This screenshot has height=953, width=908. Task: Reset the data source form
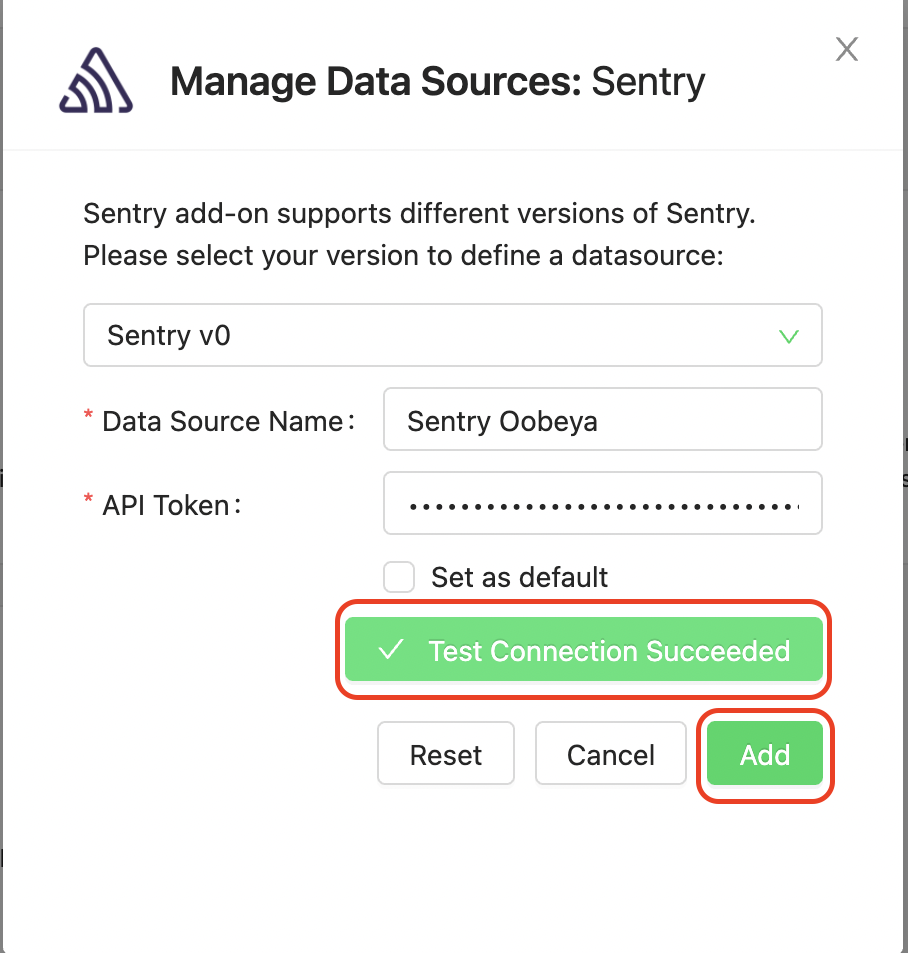click(x=445, y=754)
